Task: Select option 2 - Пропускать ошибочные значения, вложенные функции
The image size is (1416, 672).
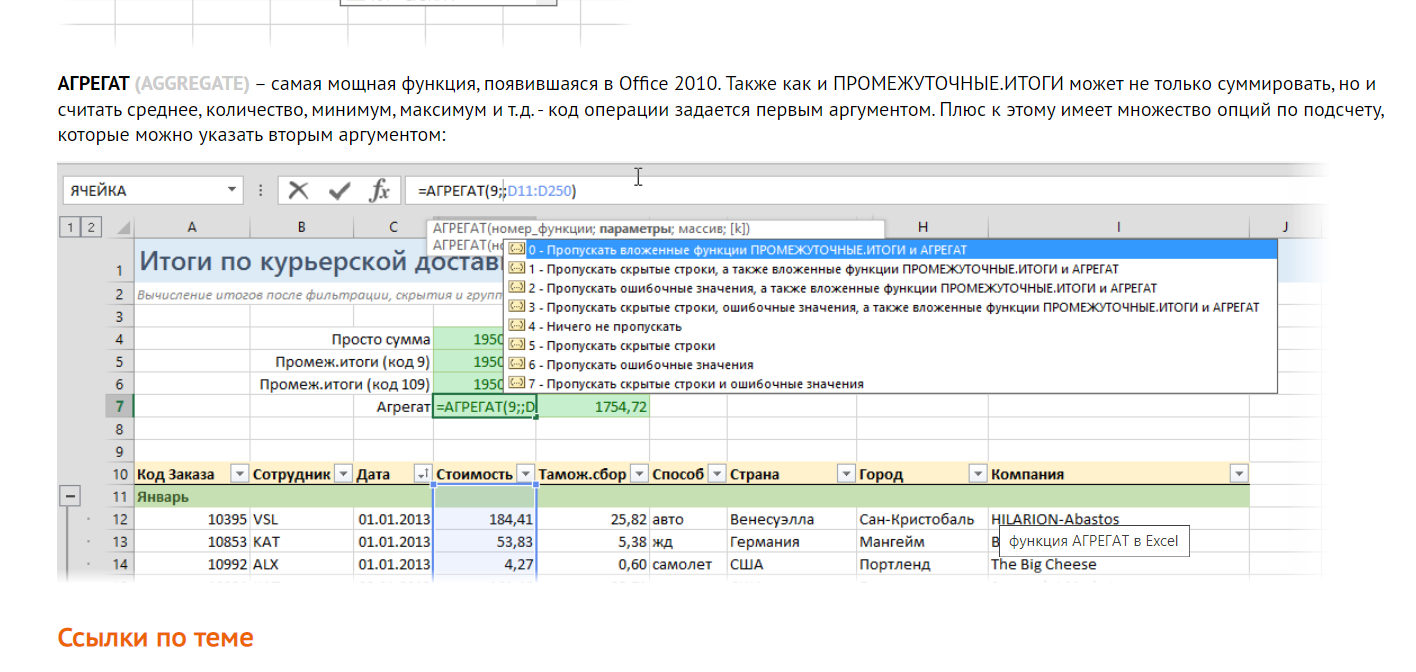Action: pos(890,288)
